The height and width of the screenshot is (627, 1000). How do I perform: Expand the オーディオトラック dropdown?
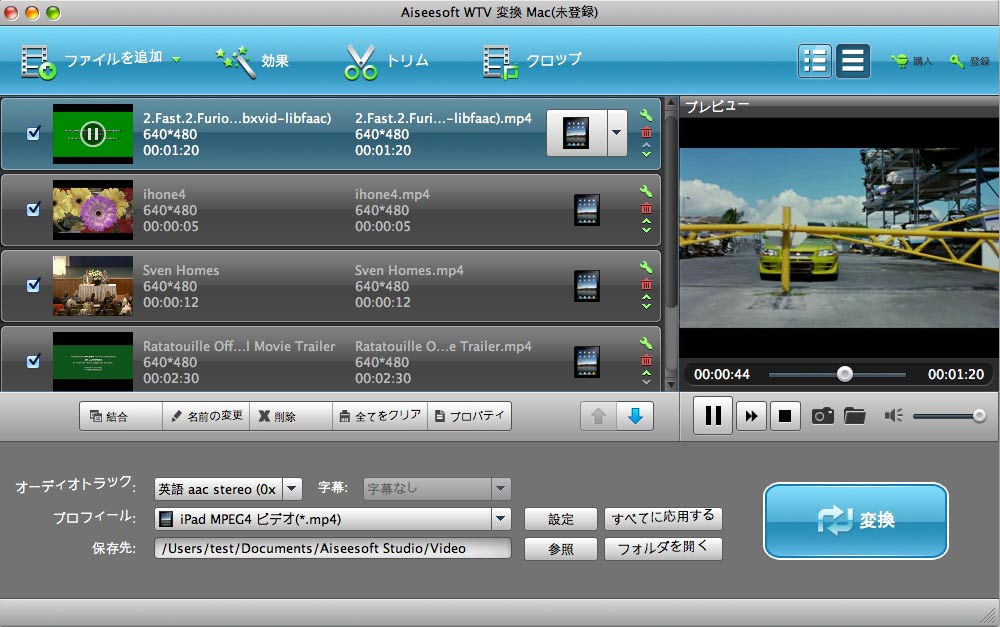(x=292, y=489)
